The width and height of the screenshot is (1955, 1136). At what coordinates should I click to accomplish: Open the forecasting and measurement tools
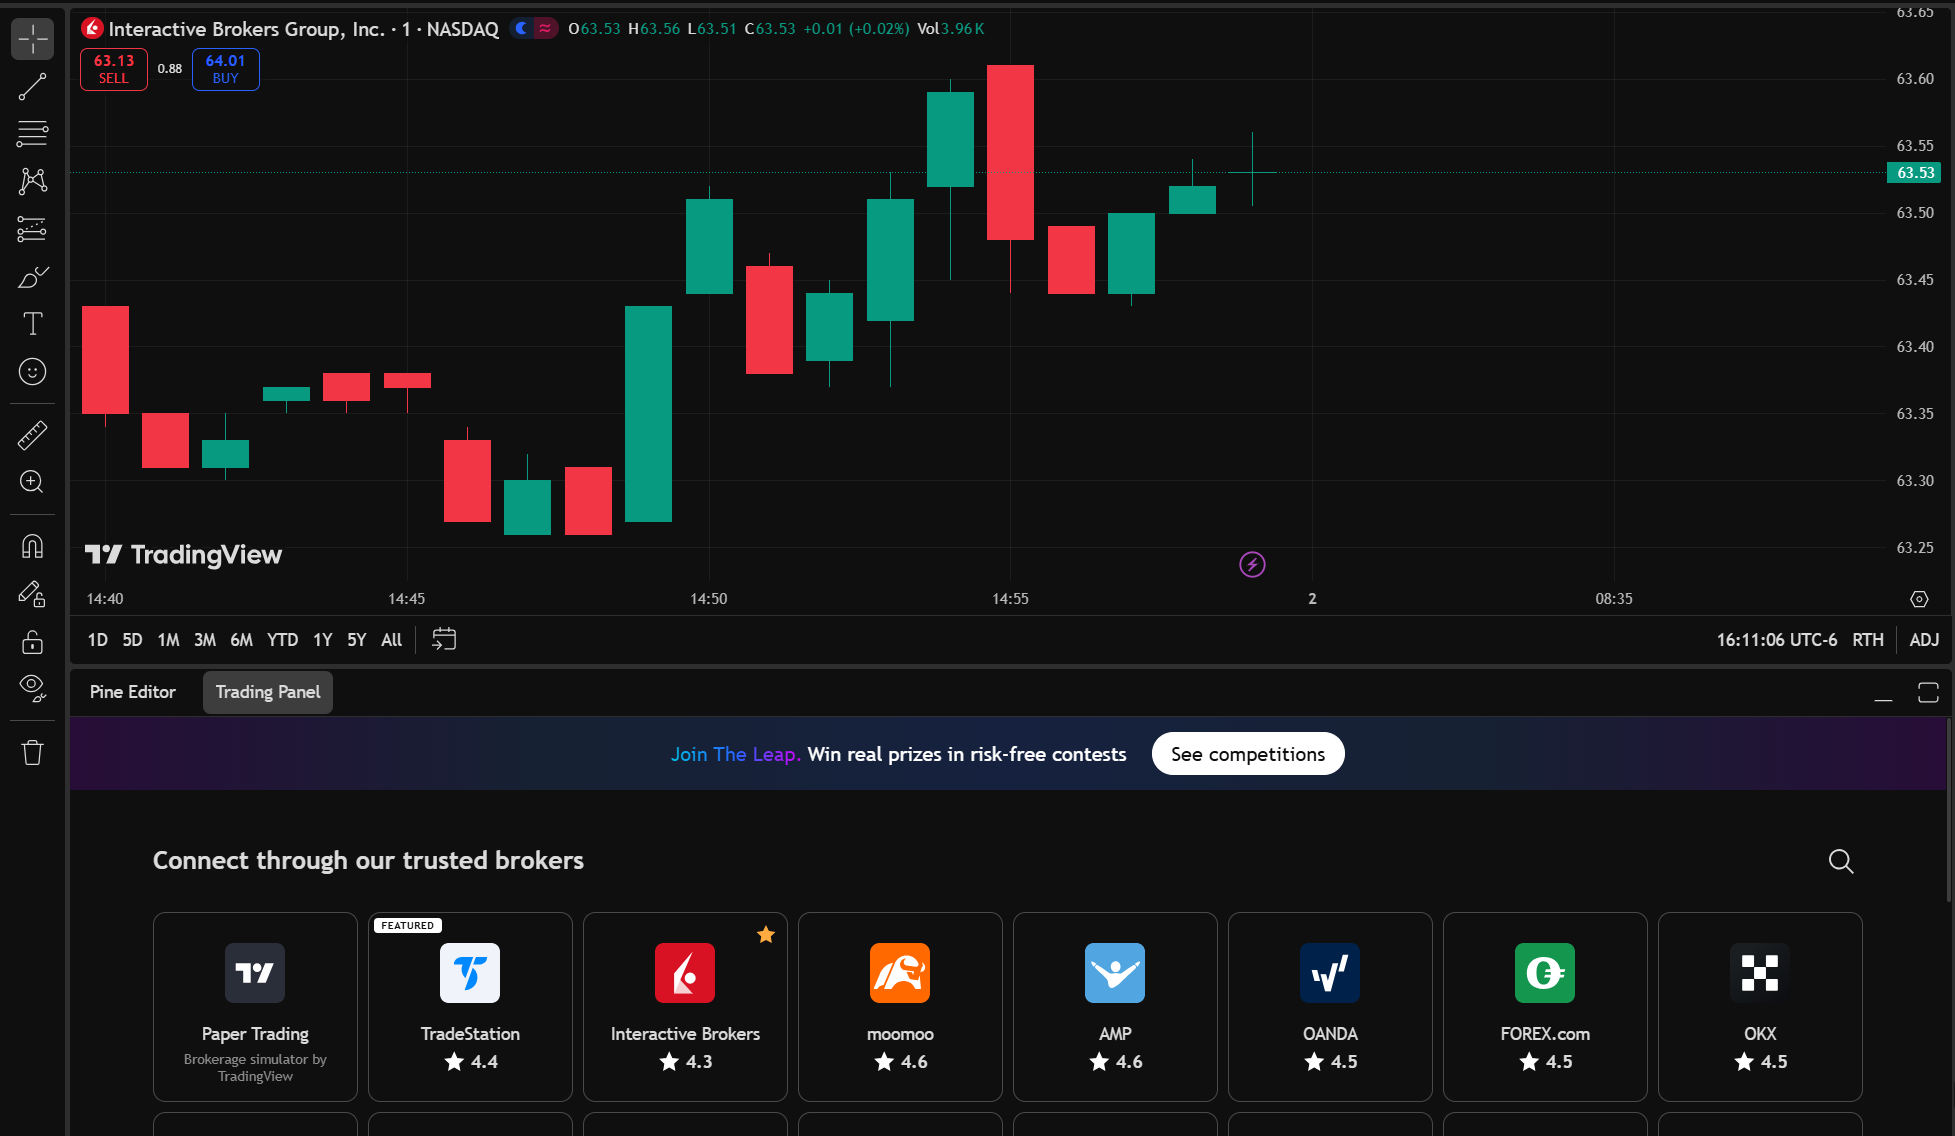pos(32,229)
